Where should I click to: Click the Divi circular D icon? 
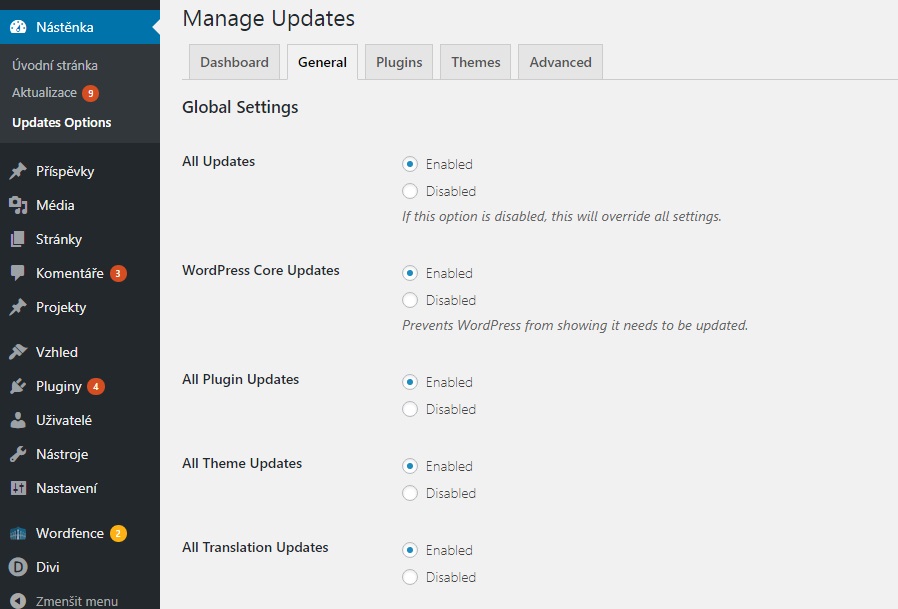18,567
